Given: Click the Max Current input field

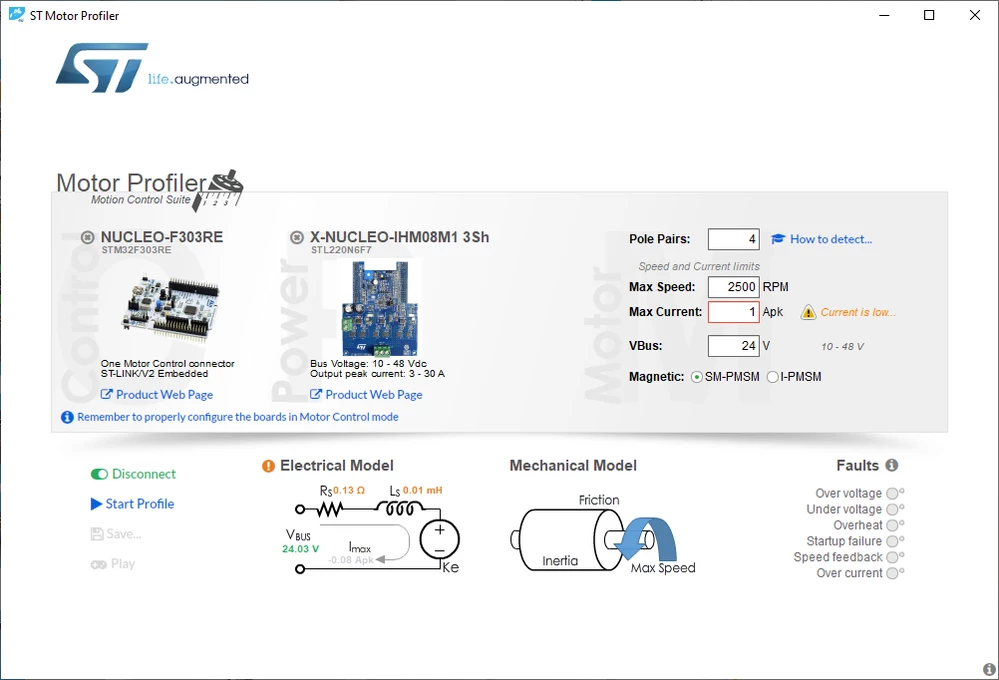Looking at the screenshot, I should click(x=733, y=312).
